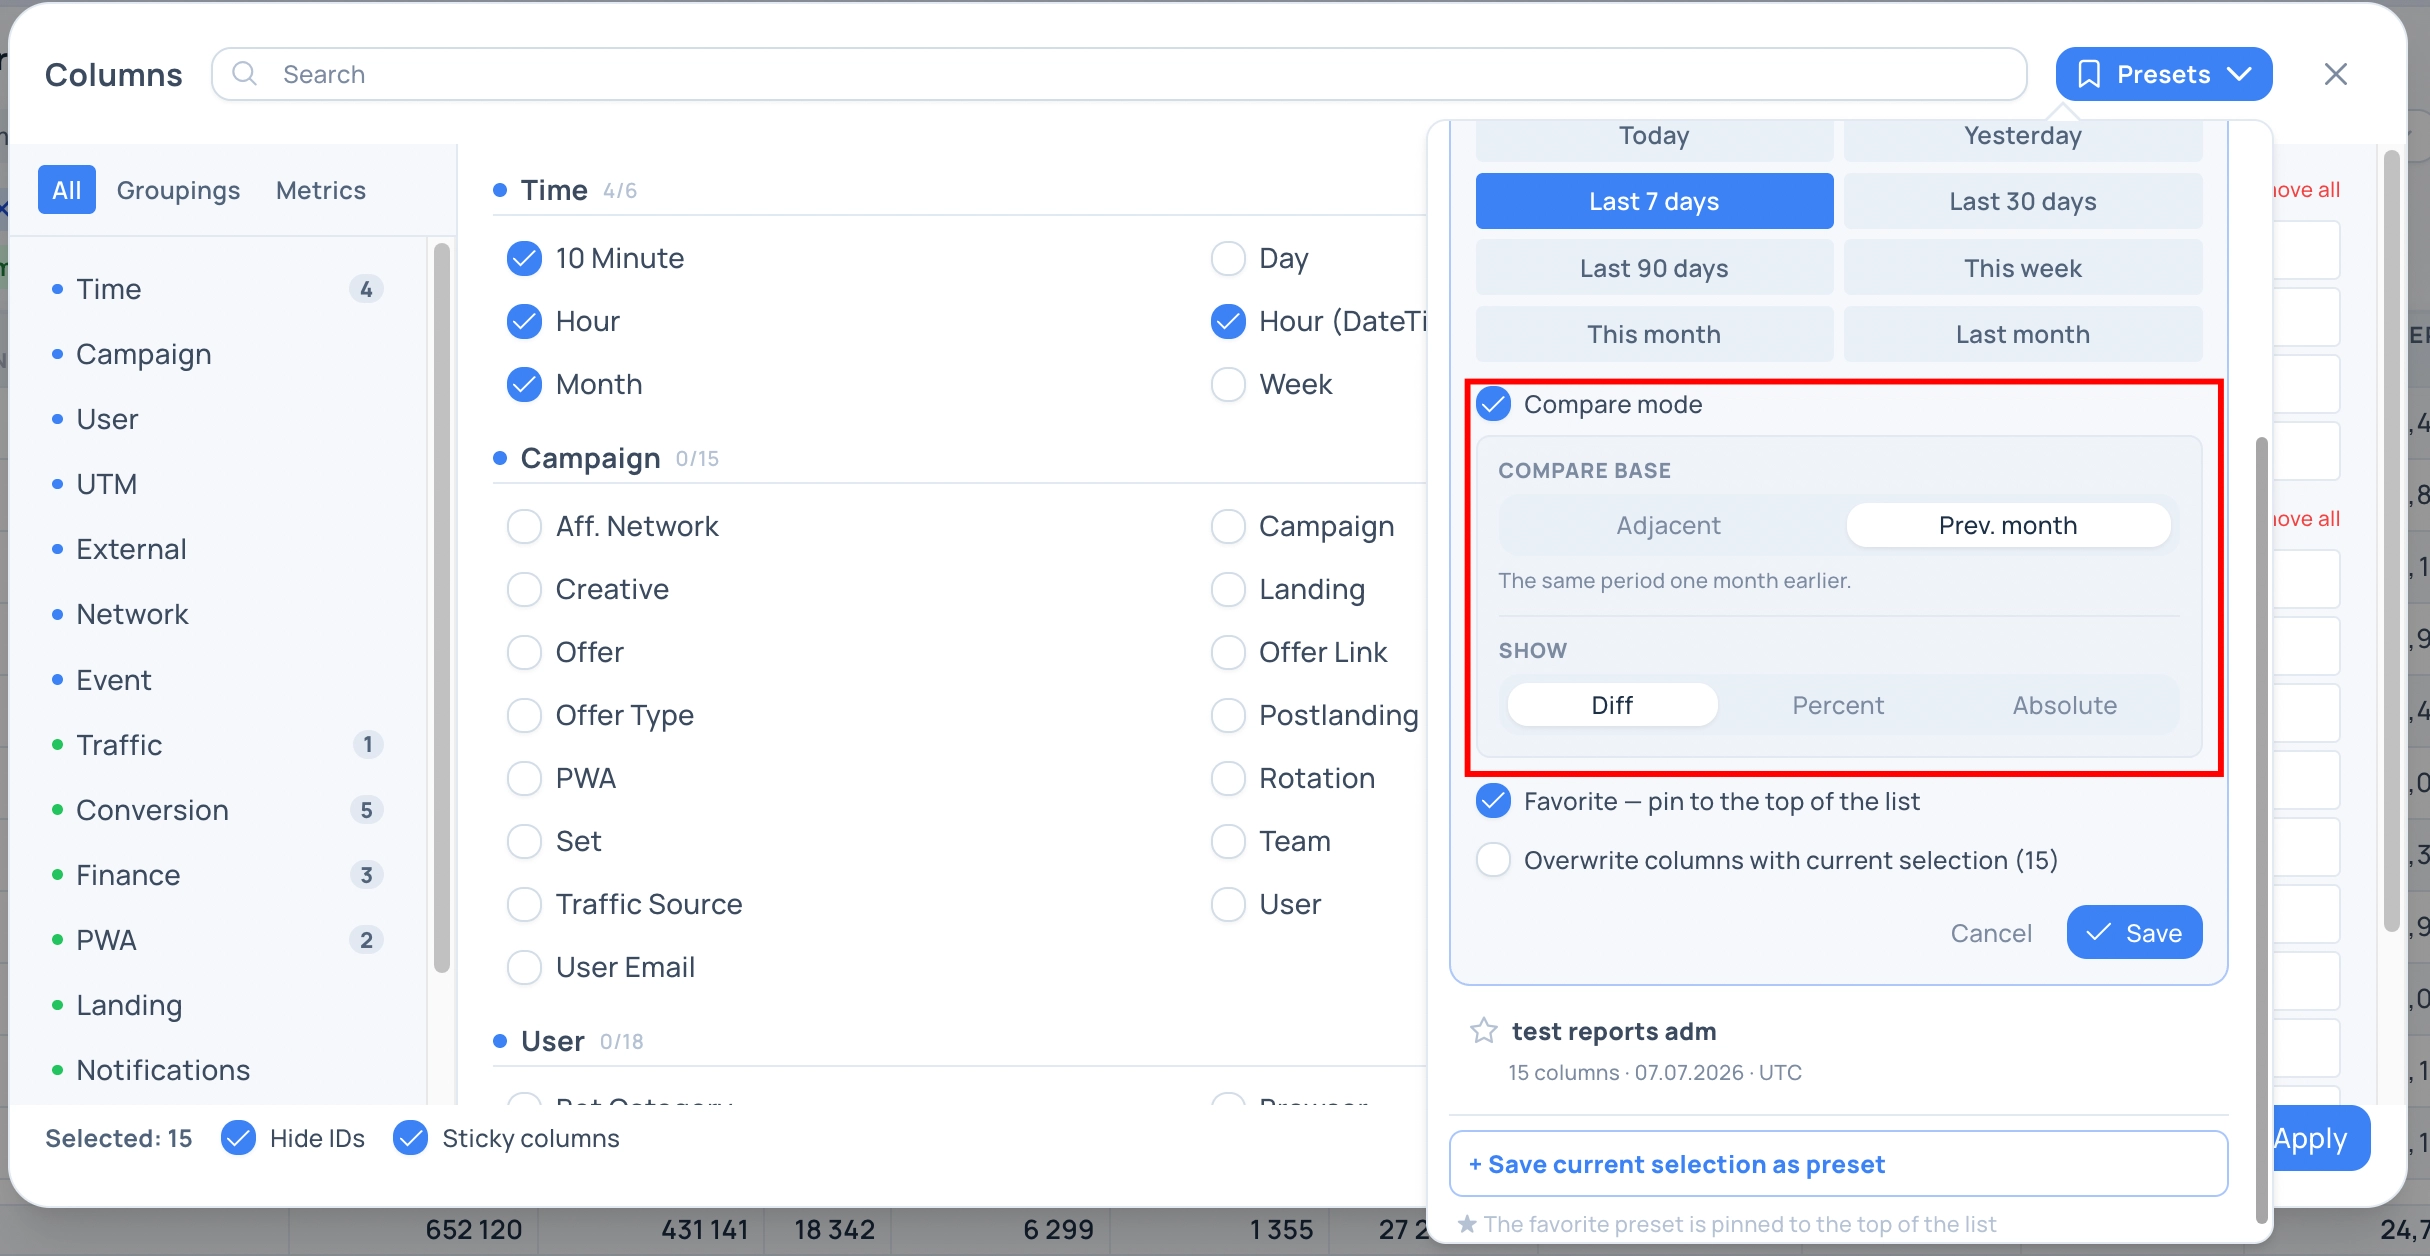Select the All tab
2430x1256 pixels.
[x=67, y=190]
